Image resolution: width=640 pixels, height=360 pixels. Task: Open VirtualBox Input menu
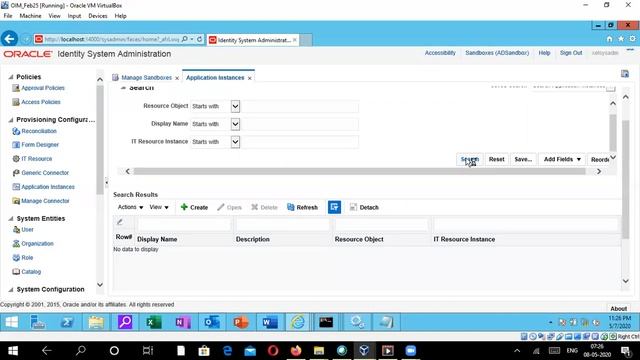click(x=74, y=16)
